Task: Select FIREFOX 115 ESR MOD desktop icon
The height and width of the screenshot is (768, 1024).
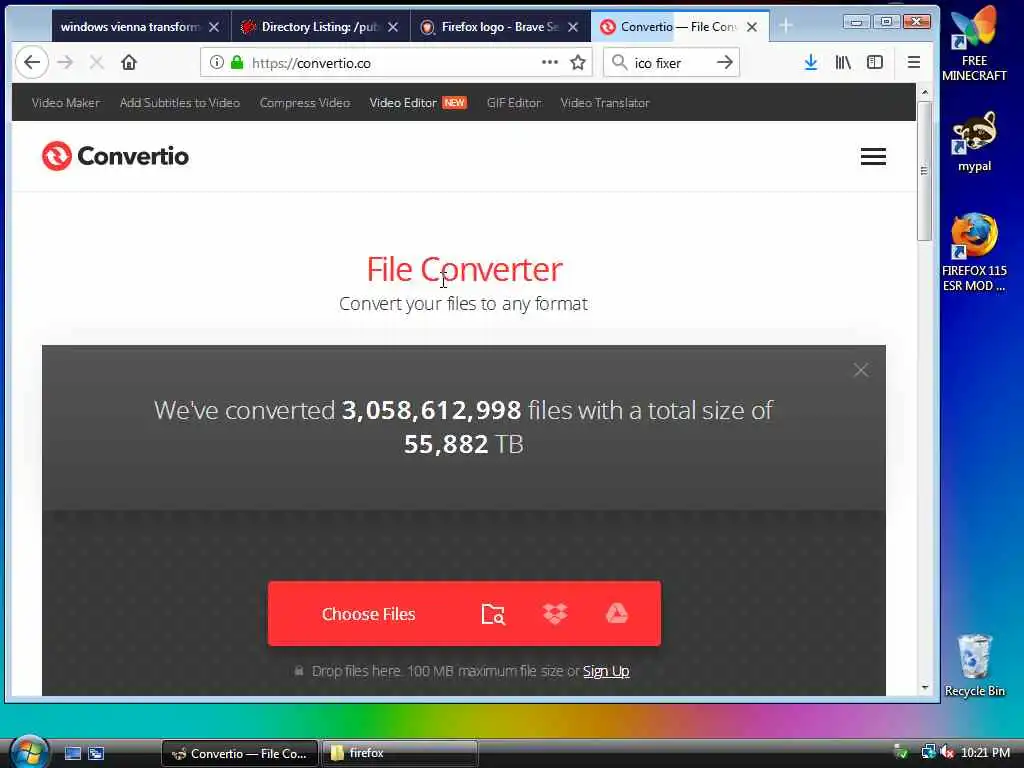Action: point(974,253)
